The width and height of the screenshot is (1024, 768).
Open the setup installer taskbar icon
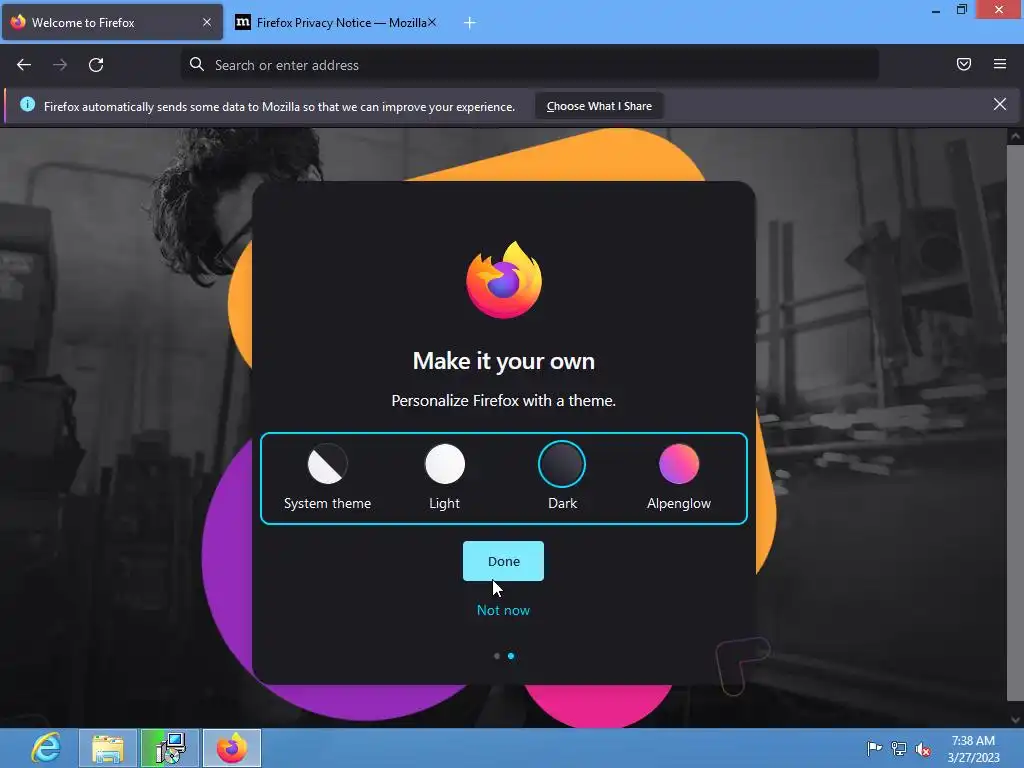[170, 748]
